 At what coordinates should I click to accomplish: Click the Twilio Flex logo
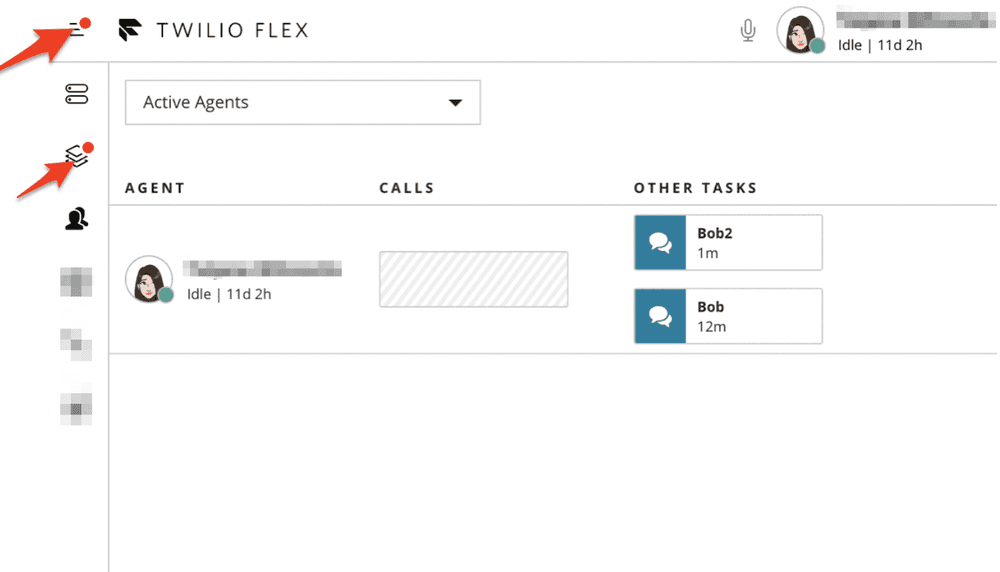pyautogui.click(x=130, y=30)
